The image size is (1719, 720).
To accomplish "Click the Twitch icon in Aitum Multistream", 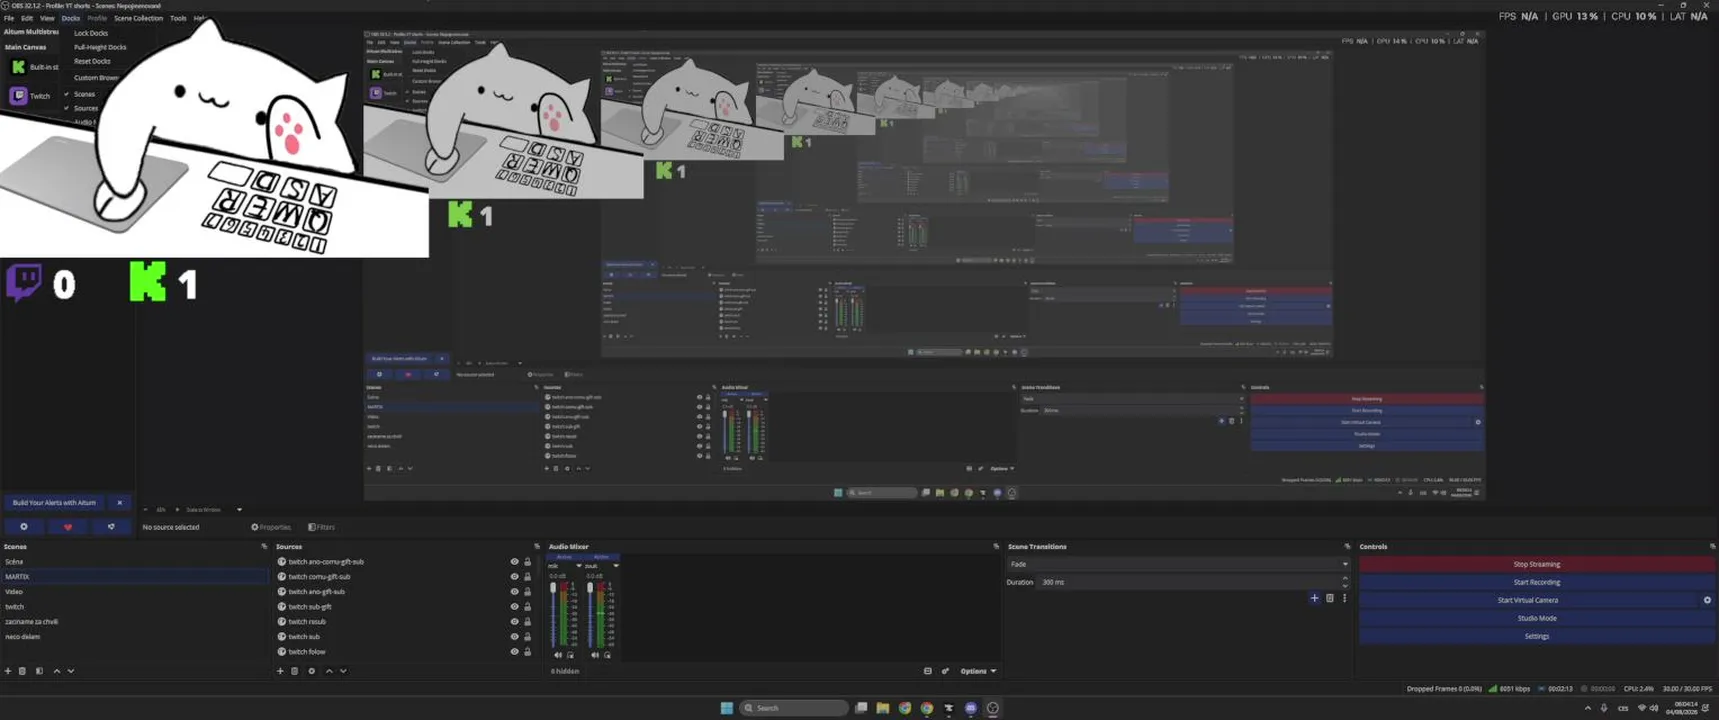I will (x=18, y=96).
